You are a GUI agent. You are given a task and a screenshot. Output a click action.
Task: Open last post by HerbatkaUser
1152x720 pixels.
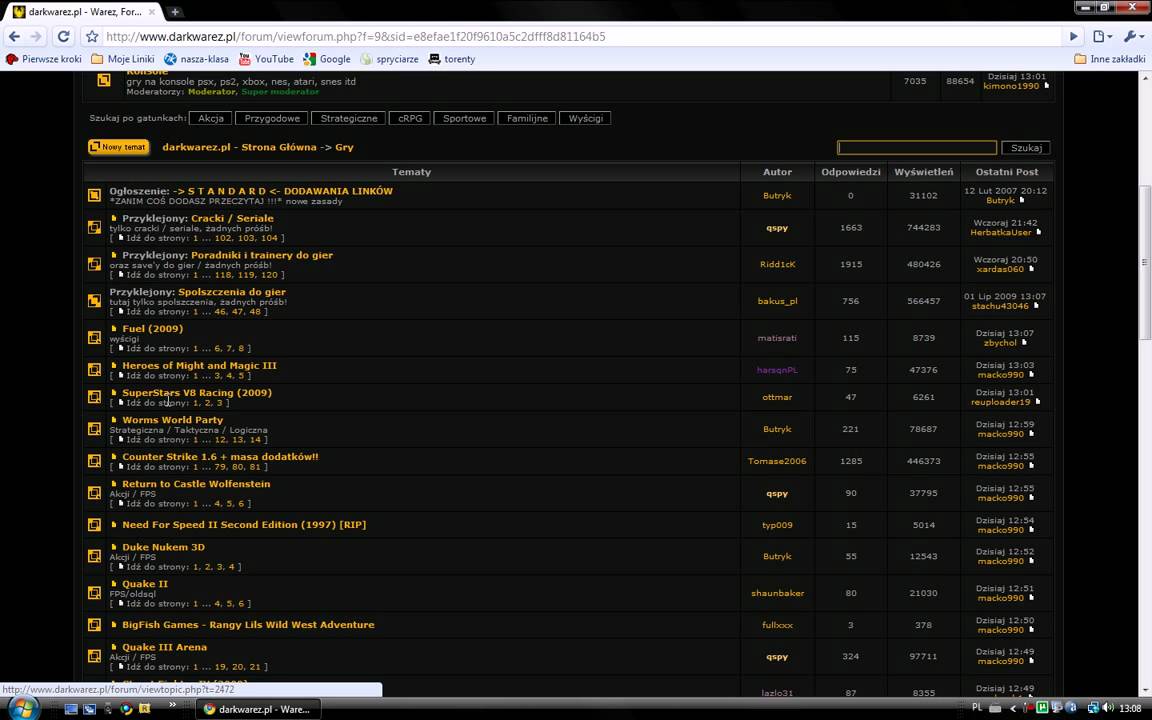point(1001,232)
